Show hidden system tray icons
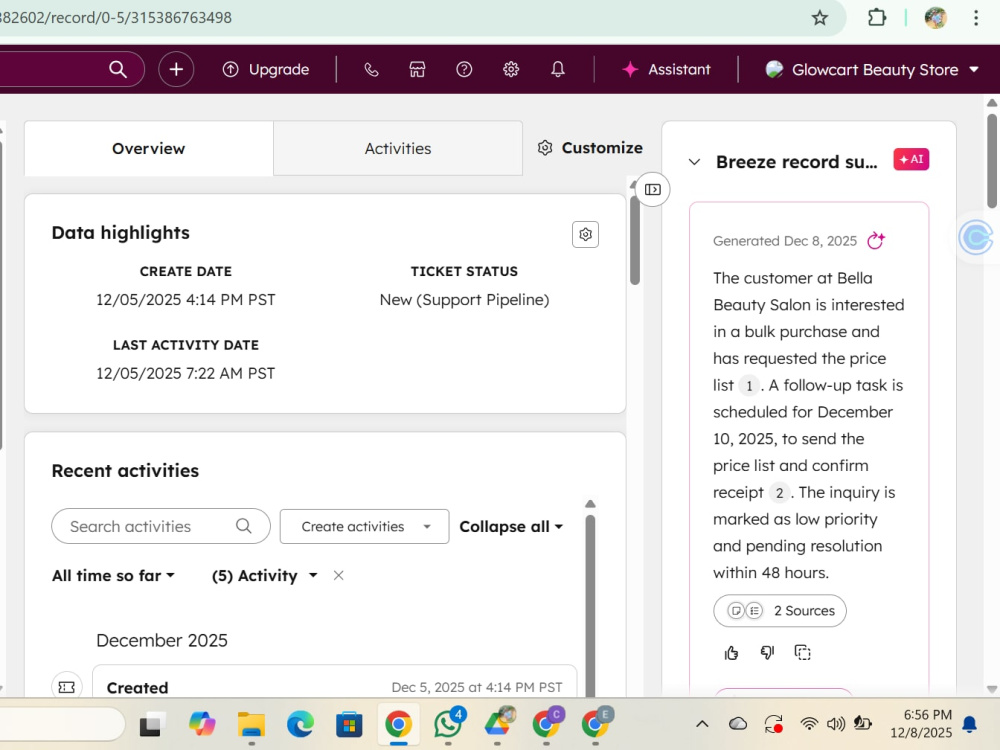Screen dimensions: 1000x750 point(702,723)
